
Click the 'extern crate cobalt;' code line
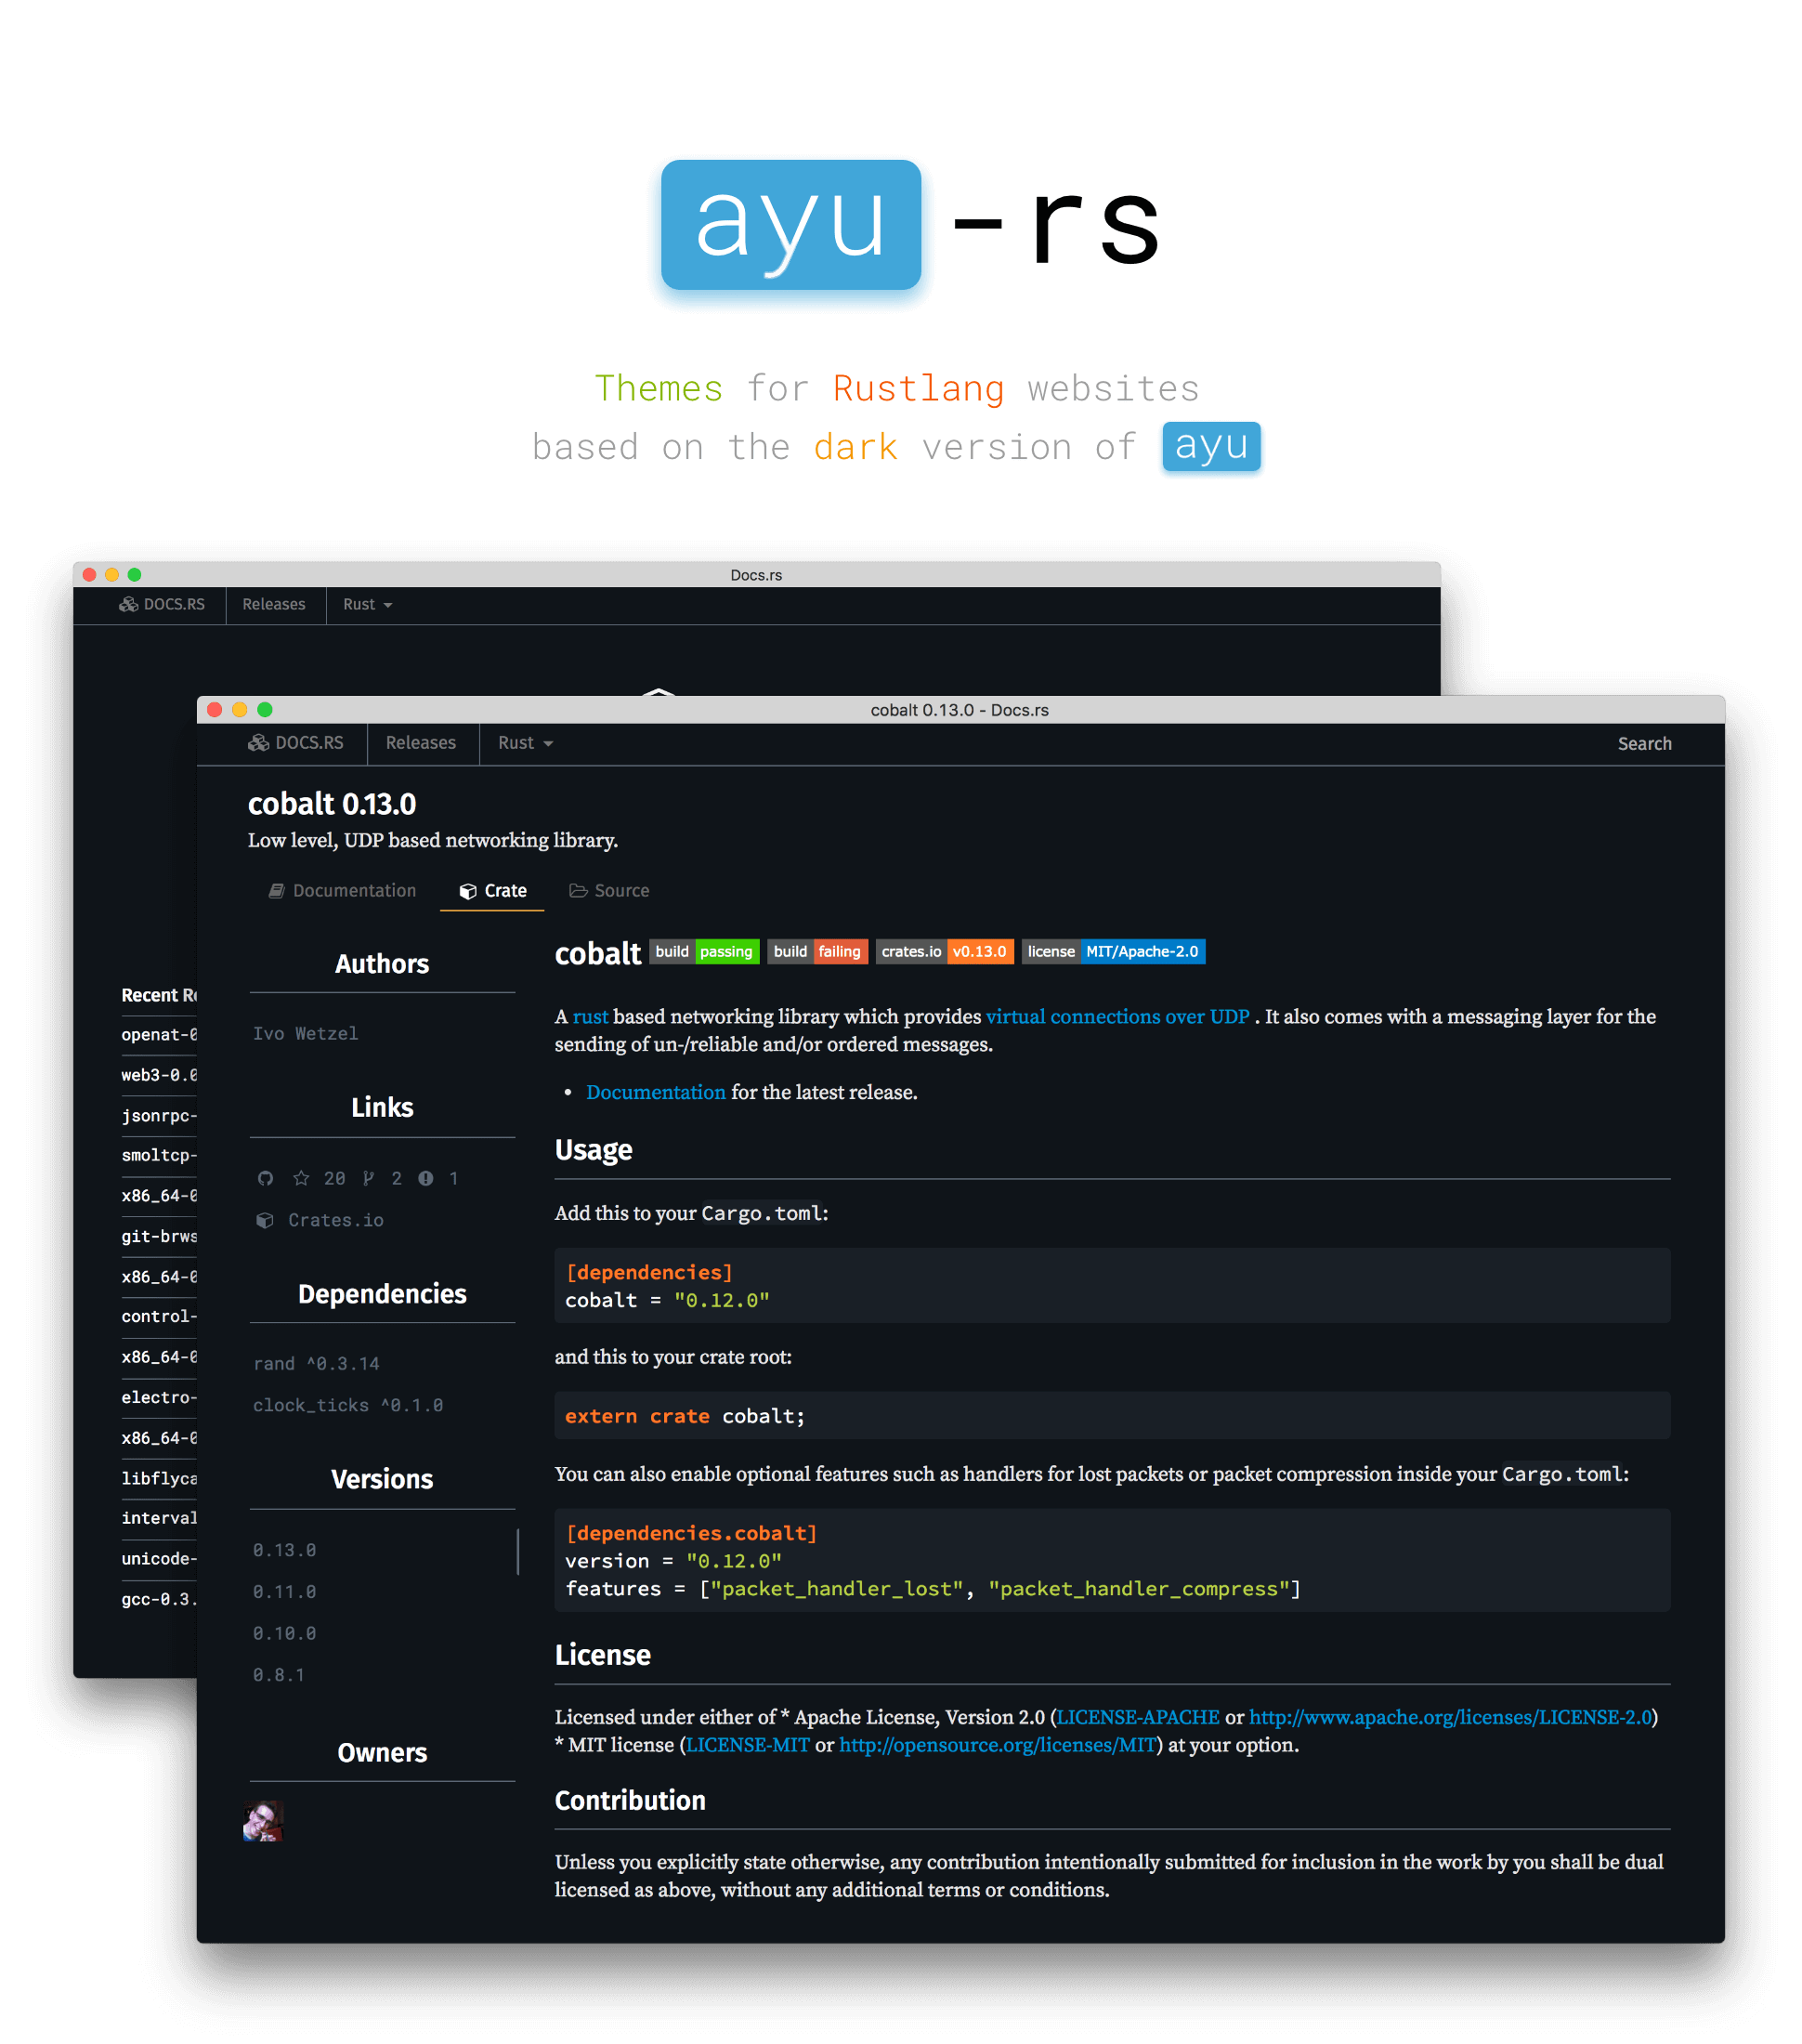pyautogui.click(x=685, y=1416)
